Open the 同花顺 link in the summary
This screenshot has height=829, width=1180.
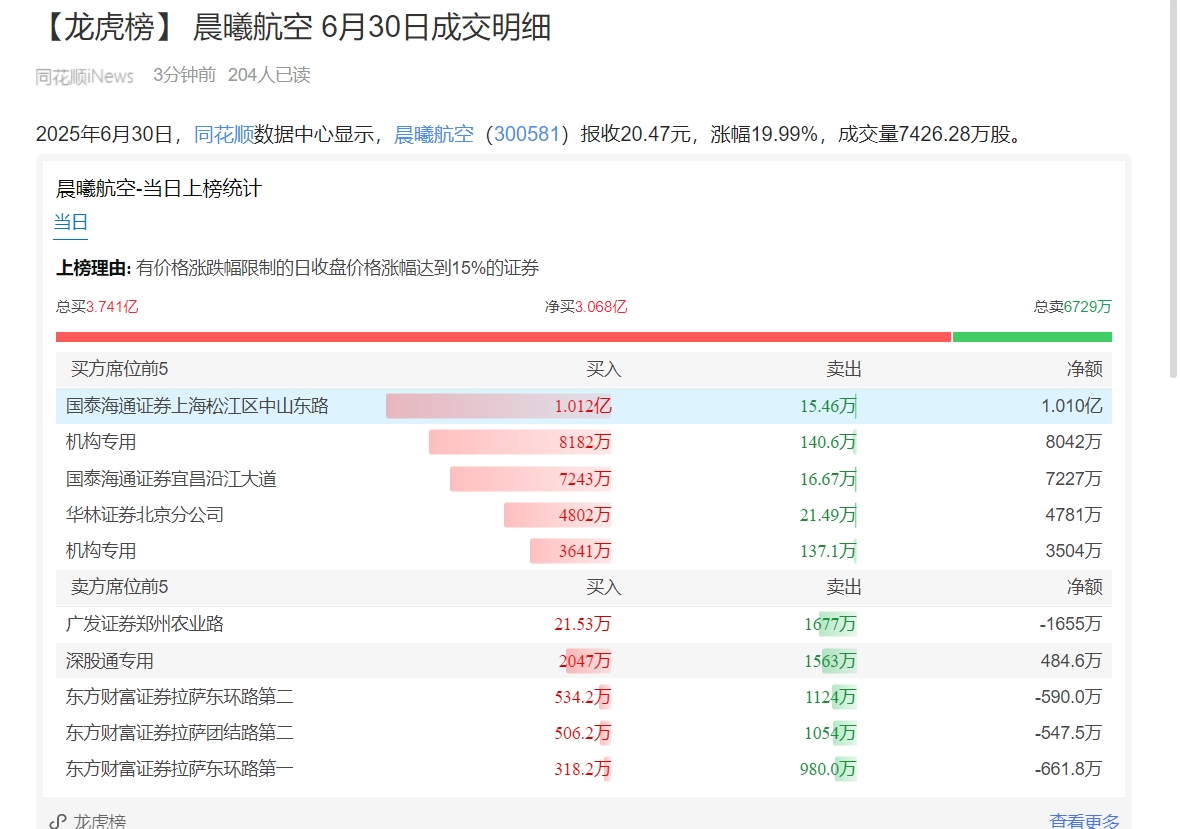coord(224,135)
